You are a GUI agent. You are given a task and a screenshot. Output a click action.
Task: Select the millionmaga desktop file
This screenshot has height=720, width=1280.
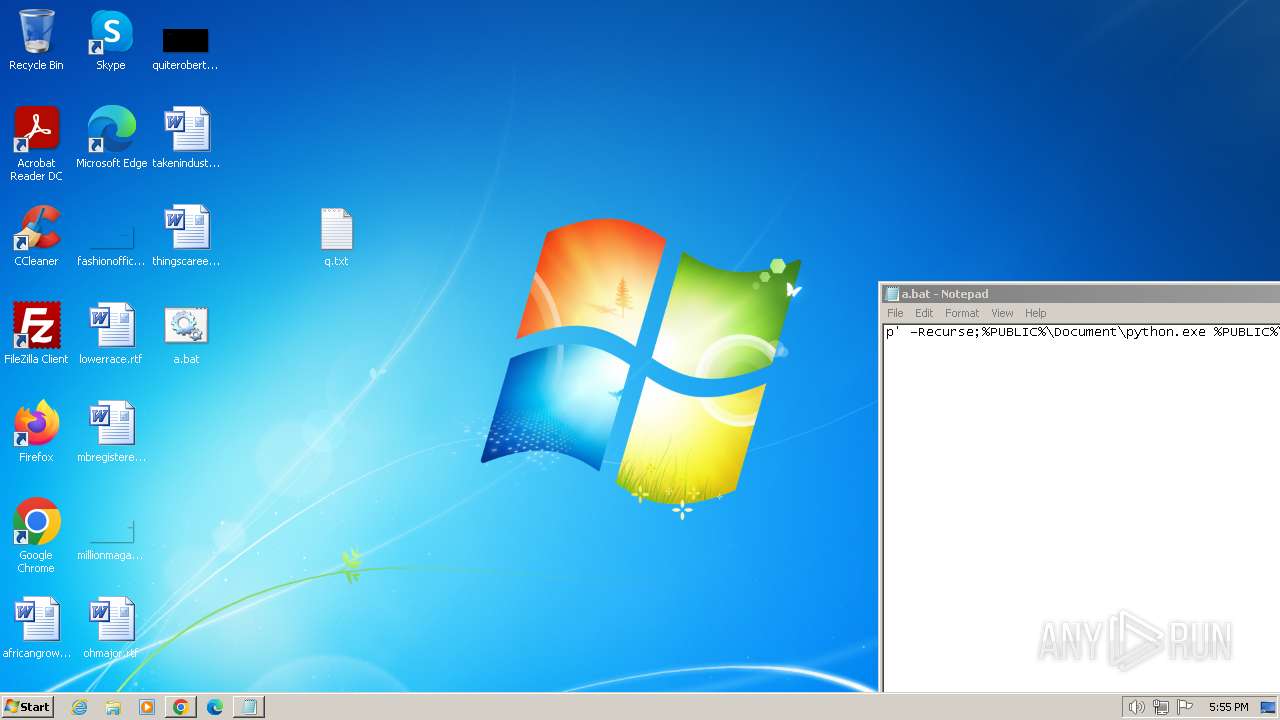click(x=111, y=540)
